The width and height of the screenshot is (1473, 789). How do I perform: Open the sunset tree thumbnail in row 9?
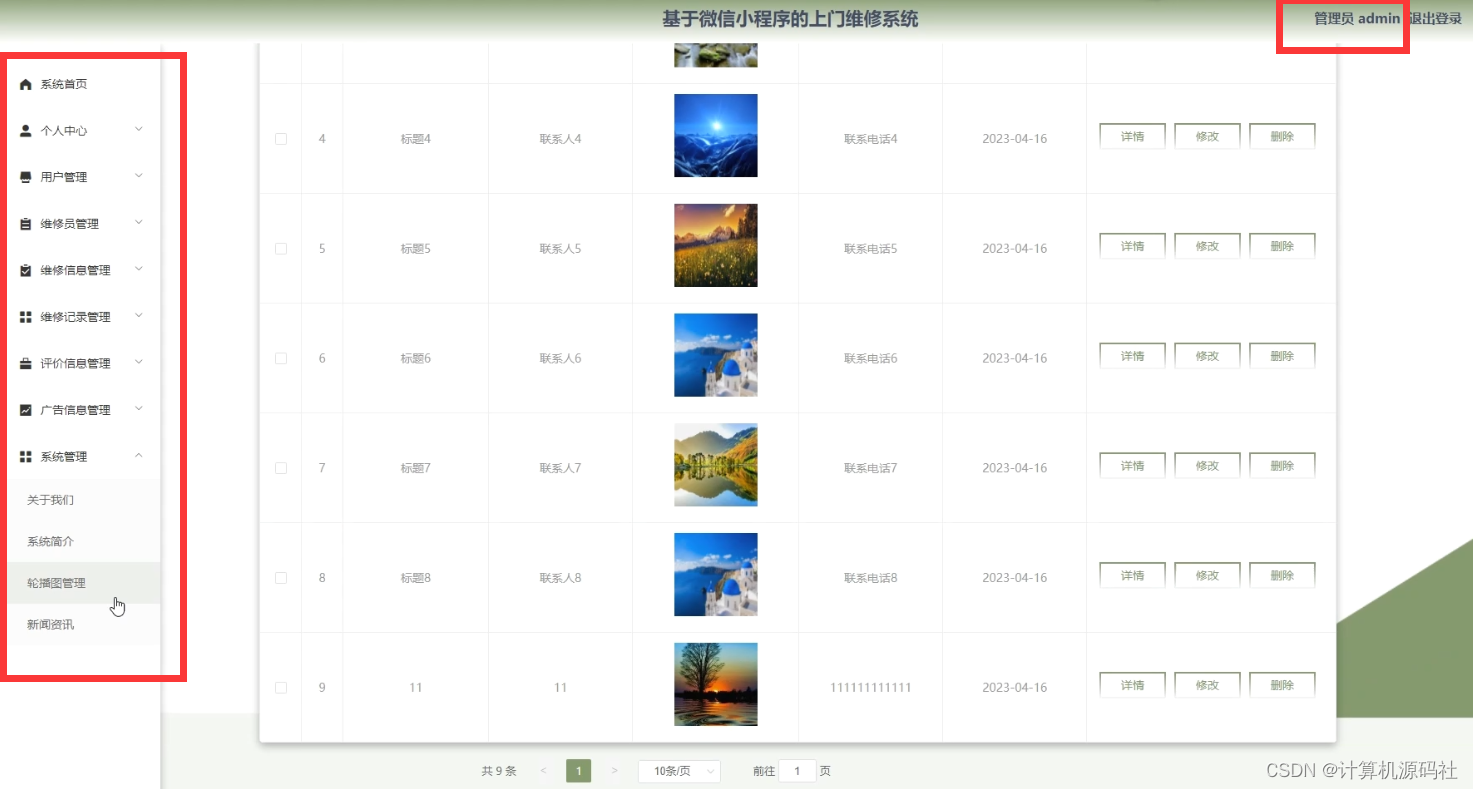(716, 684)
